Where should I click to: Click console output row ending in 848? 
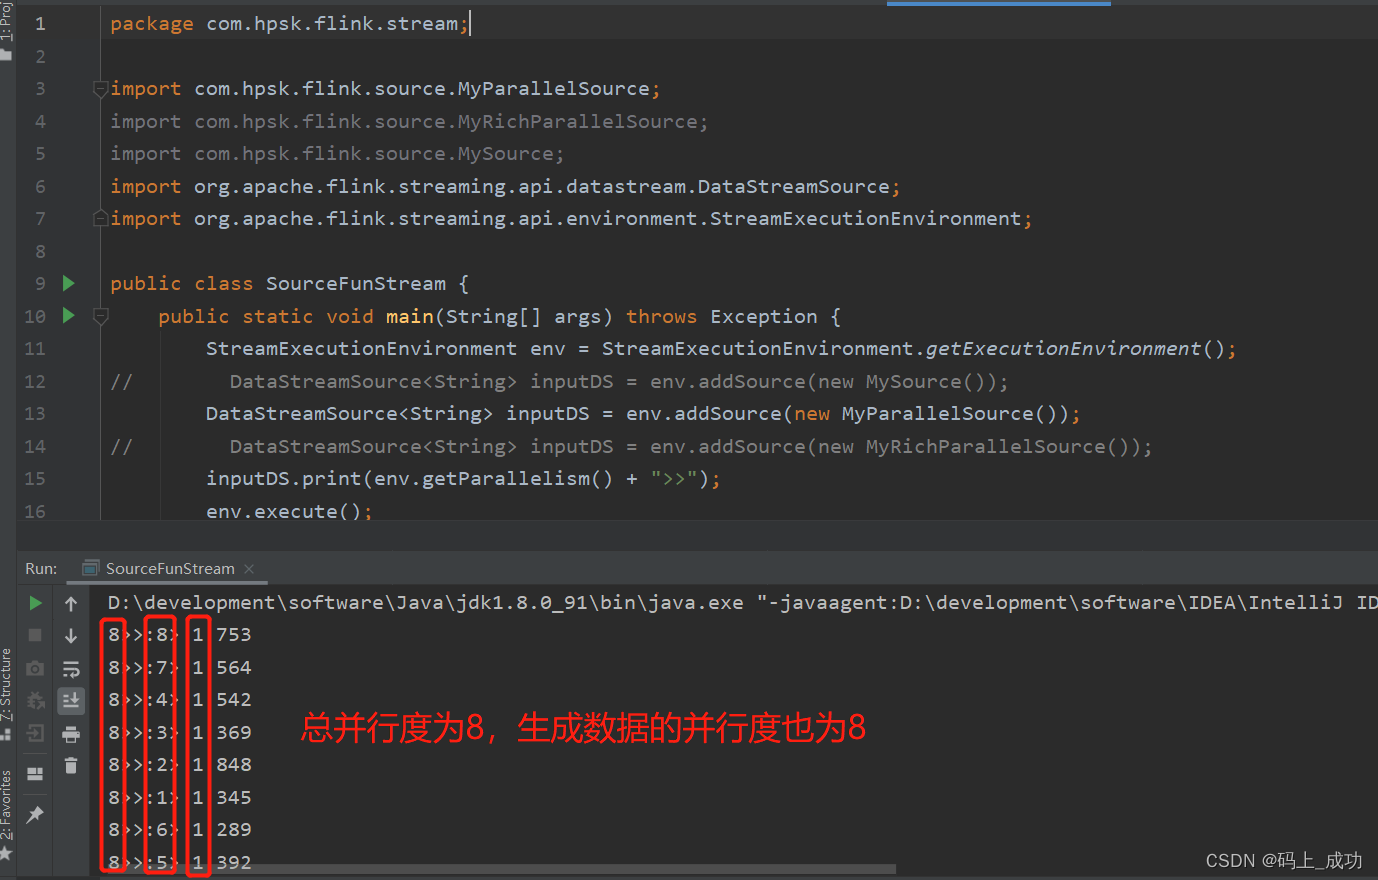[x=179, y=764]
